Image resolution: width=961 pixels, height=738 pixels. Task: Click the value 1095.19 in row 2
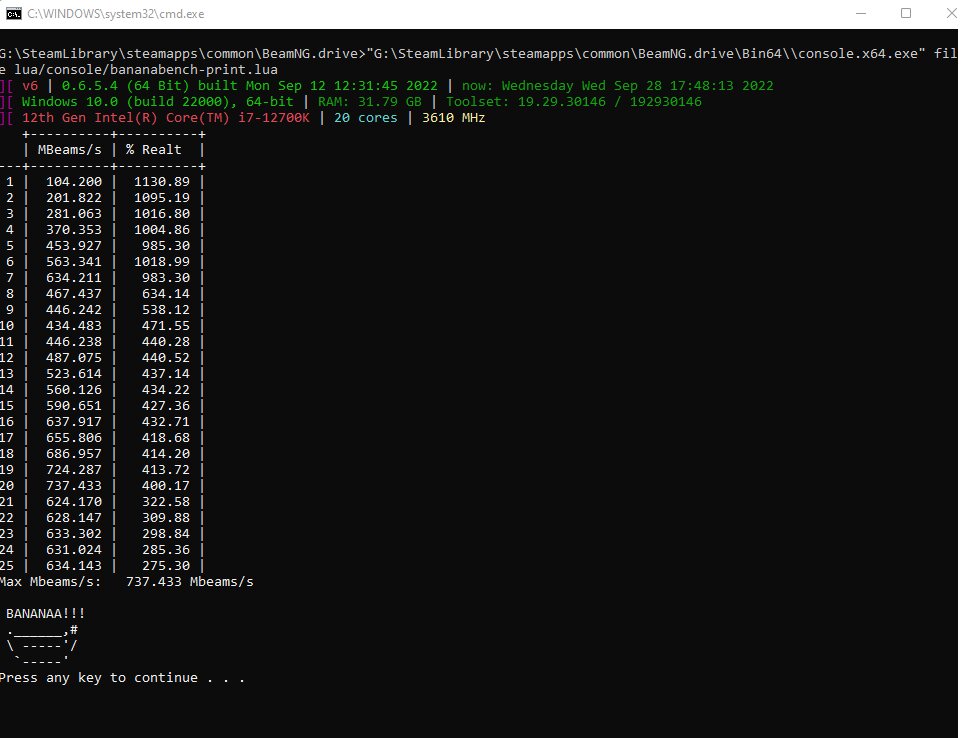[x=162, y=197]
